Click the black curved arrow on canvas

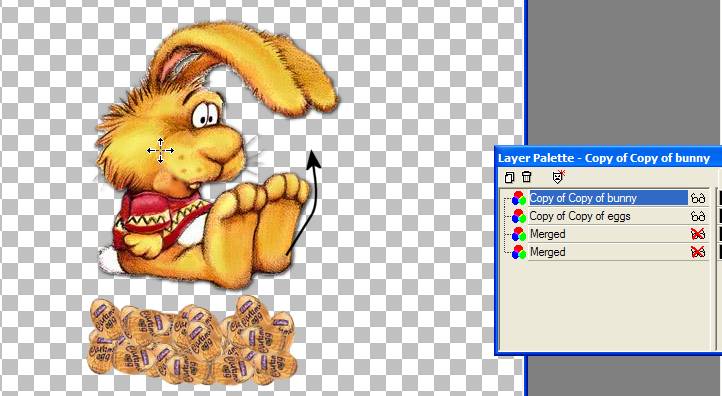[x=304, y=203]
